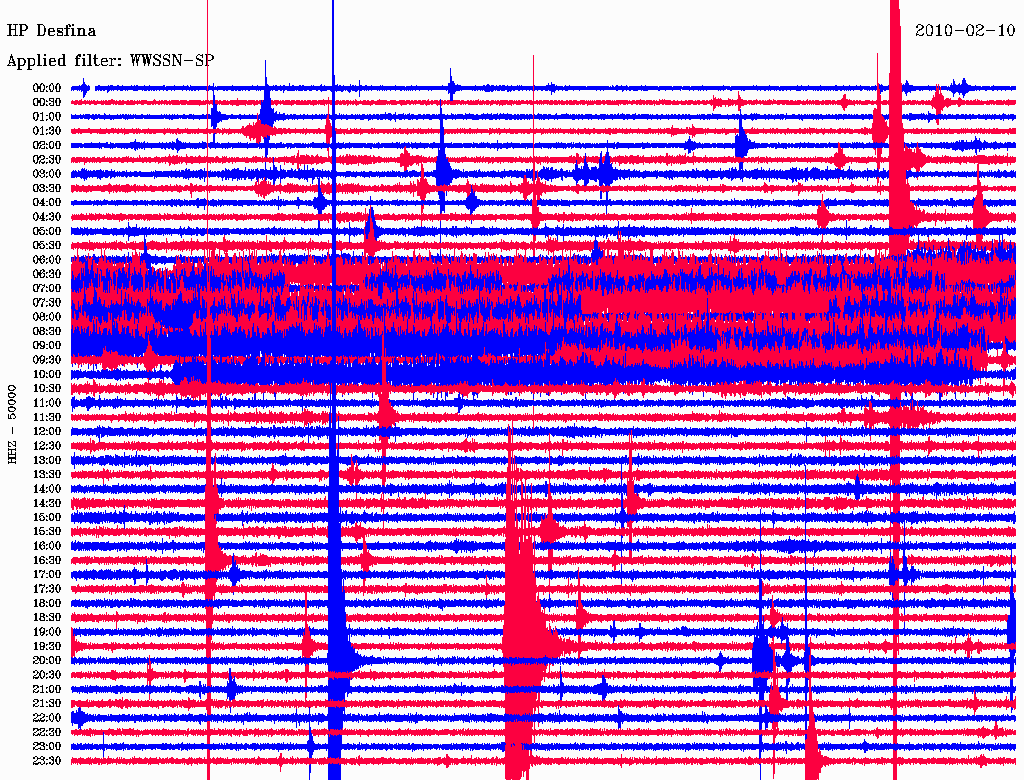
Task: Click the 10:30 time label
Action: 47,389
